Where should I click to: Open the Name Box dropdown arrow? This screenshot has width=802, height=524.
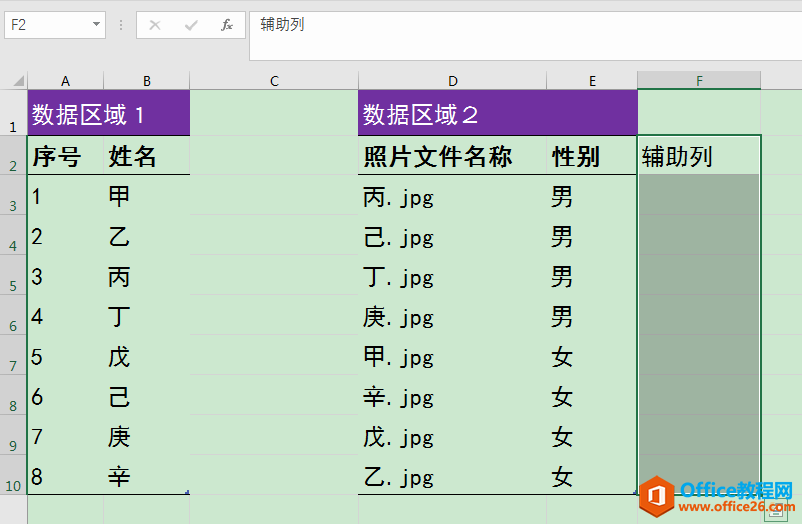96,24
